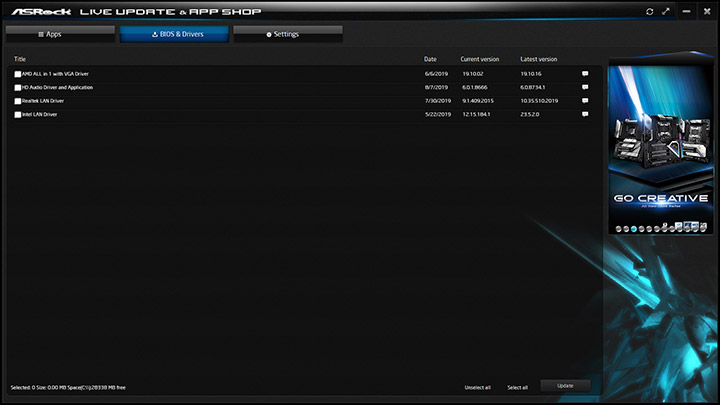
Task: Click latest version 10.35.510.2019
Action: pos(539,101)
